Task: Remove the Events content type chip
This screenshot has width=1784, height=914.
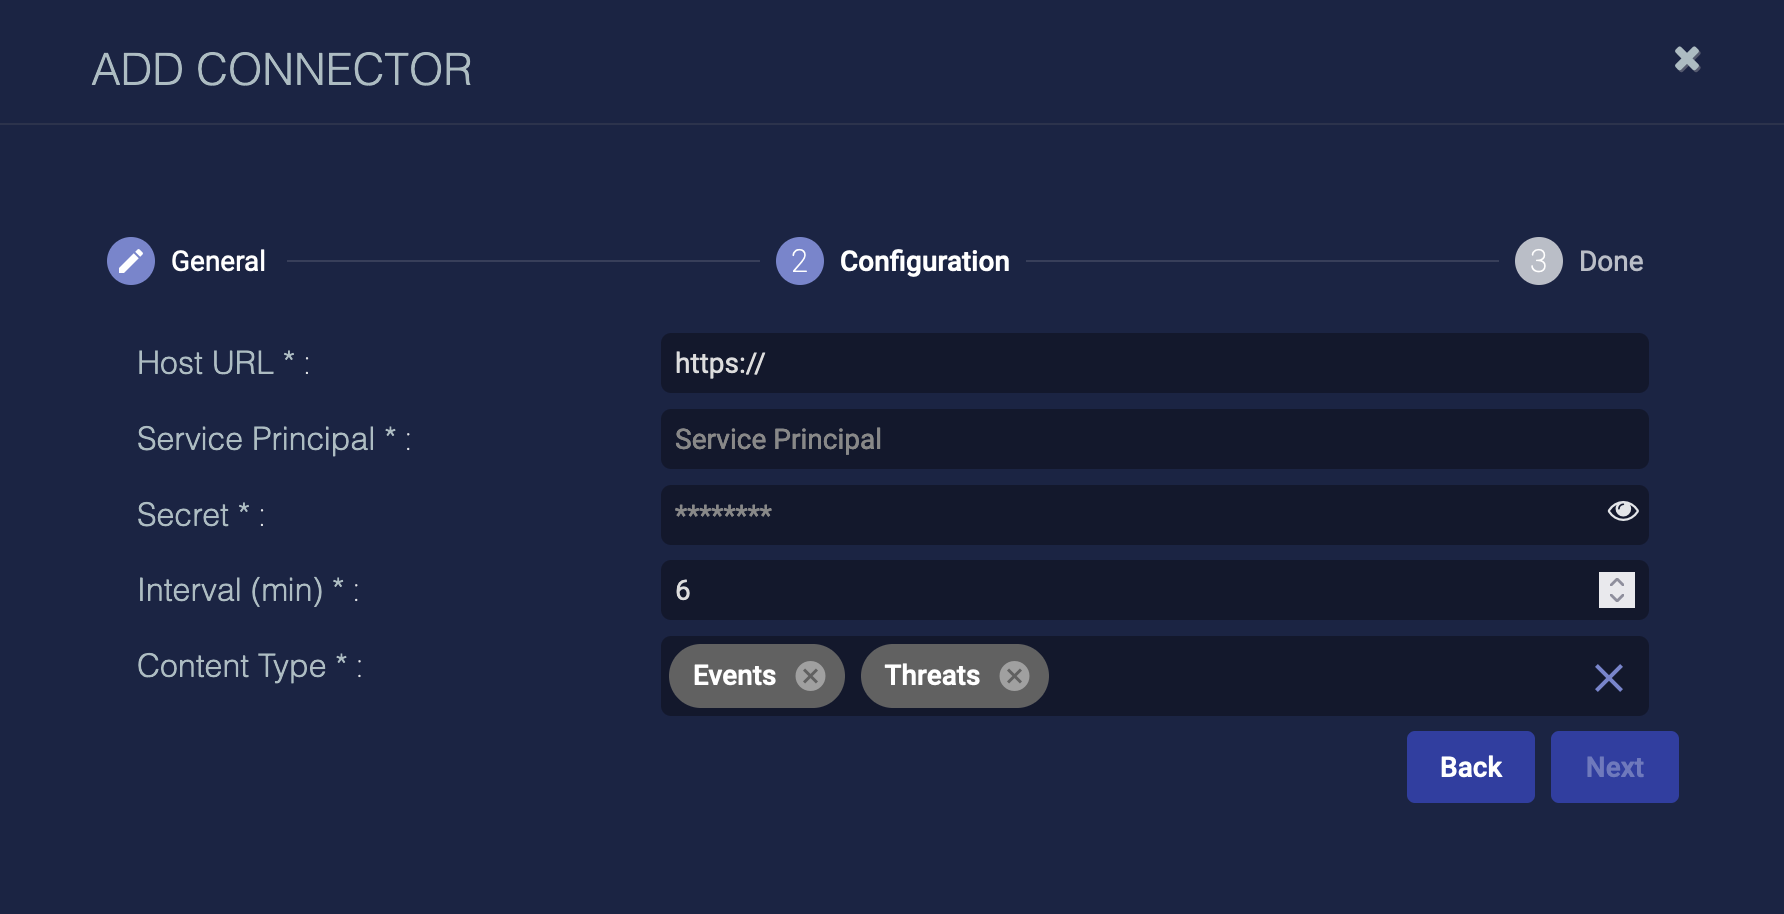Action: (x=810, y=676)
